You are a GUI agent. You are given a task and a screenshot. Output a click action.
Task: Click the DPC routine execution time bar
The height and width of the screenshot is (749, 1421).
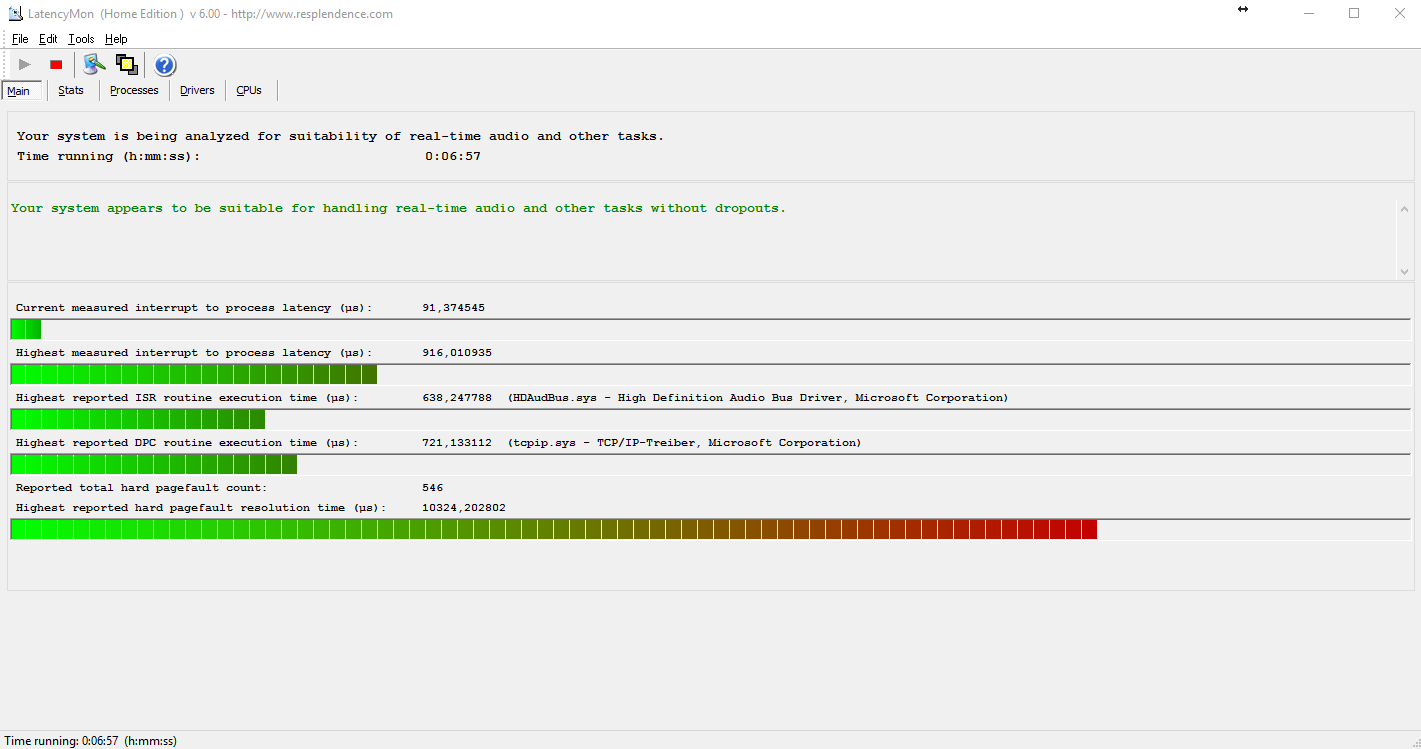(710, 464)
